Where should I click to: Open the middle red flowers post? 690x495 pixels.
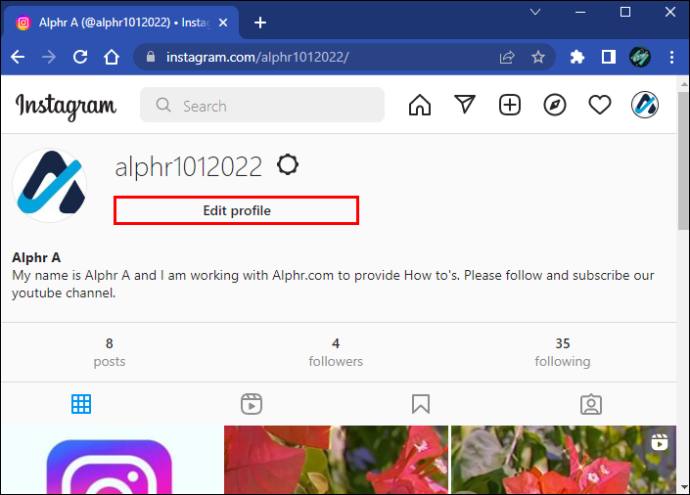pos(336,459)
